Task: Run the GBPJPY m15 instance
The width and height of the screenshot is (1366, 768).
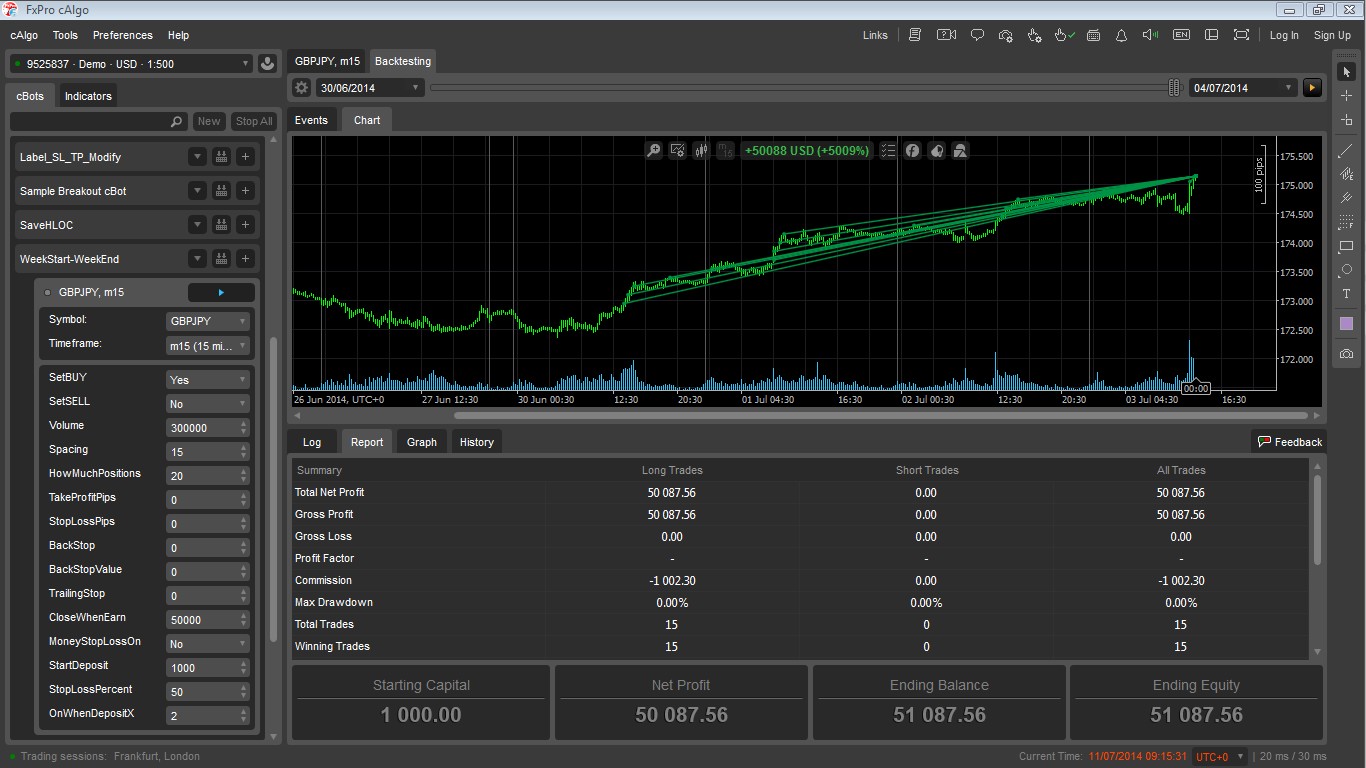Action: point(221,293)
